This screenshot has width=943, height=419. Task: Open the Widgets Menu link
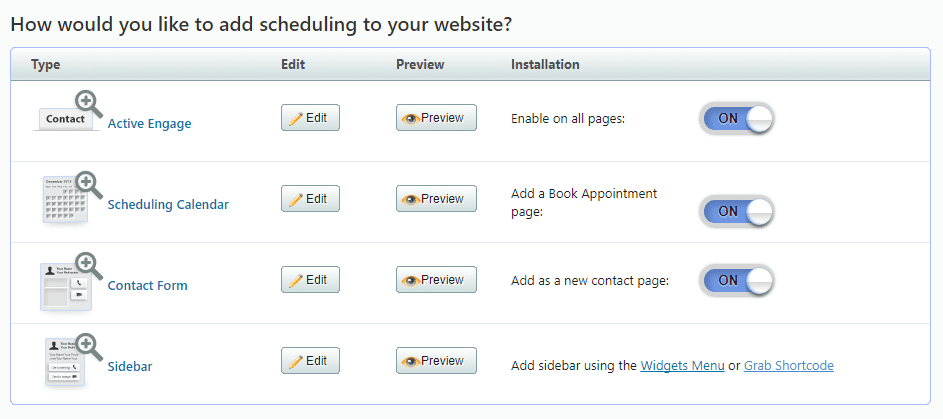[x=682, y=366]
